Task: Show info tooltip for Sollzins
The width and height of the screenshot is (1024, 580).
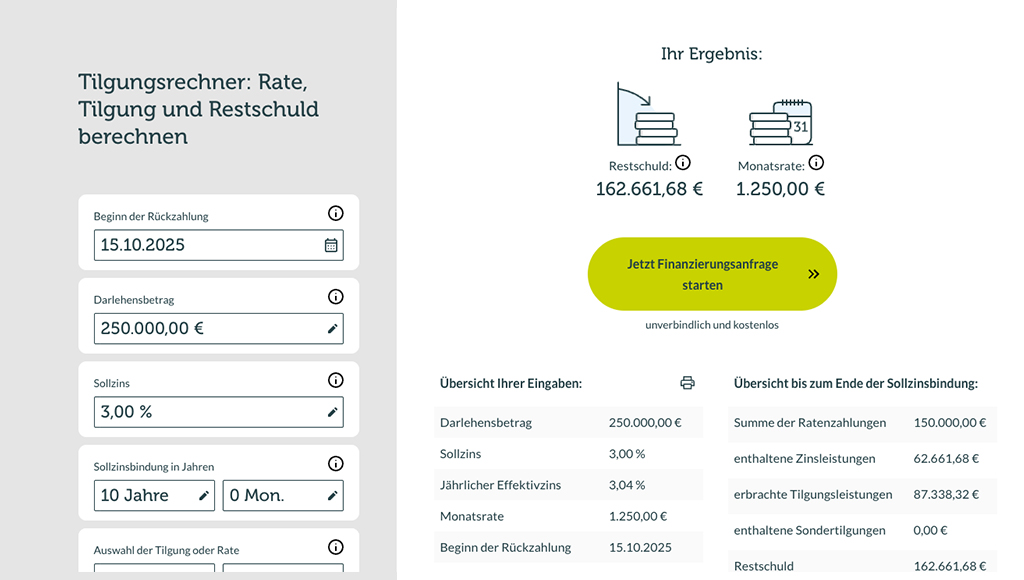Action: [336, 380]
